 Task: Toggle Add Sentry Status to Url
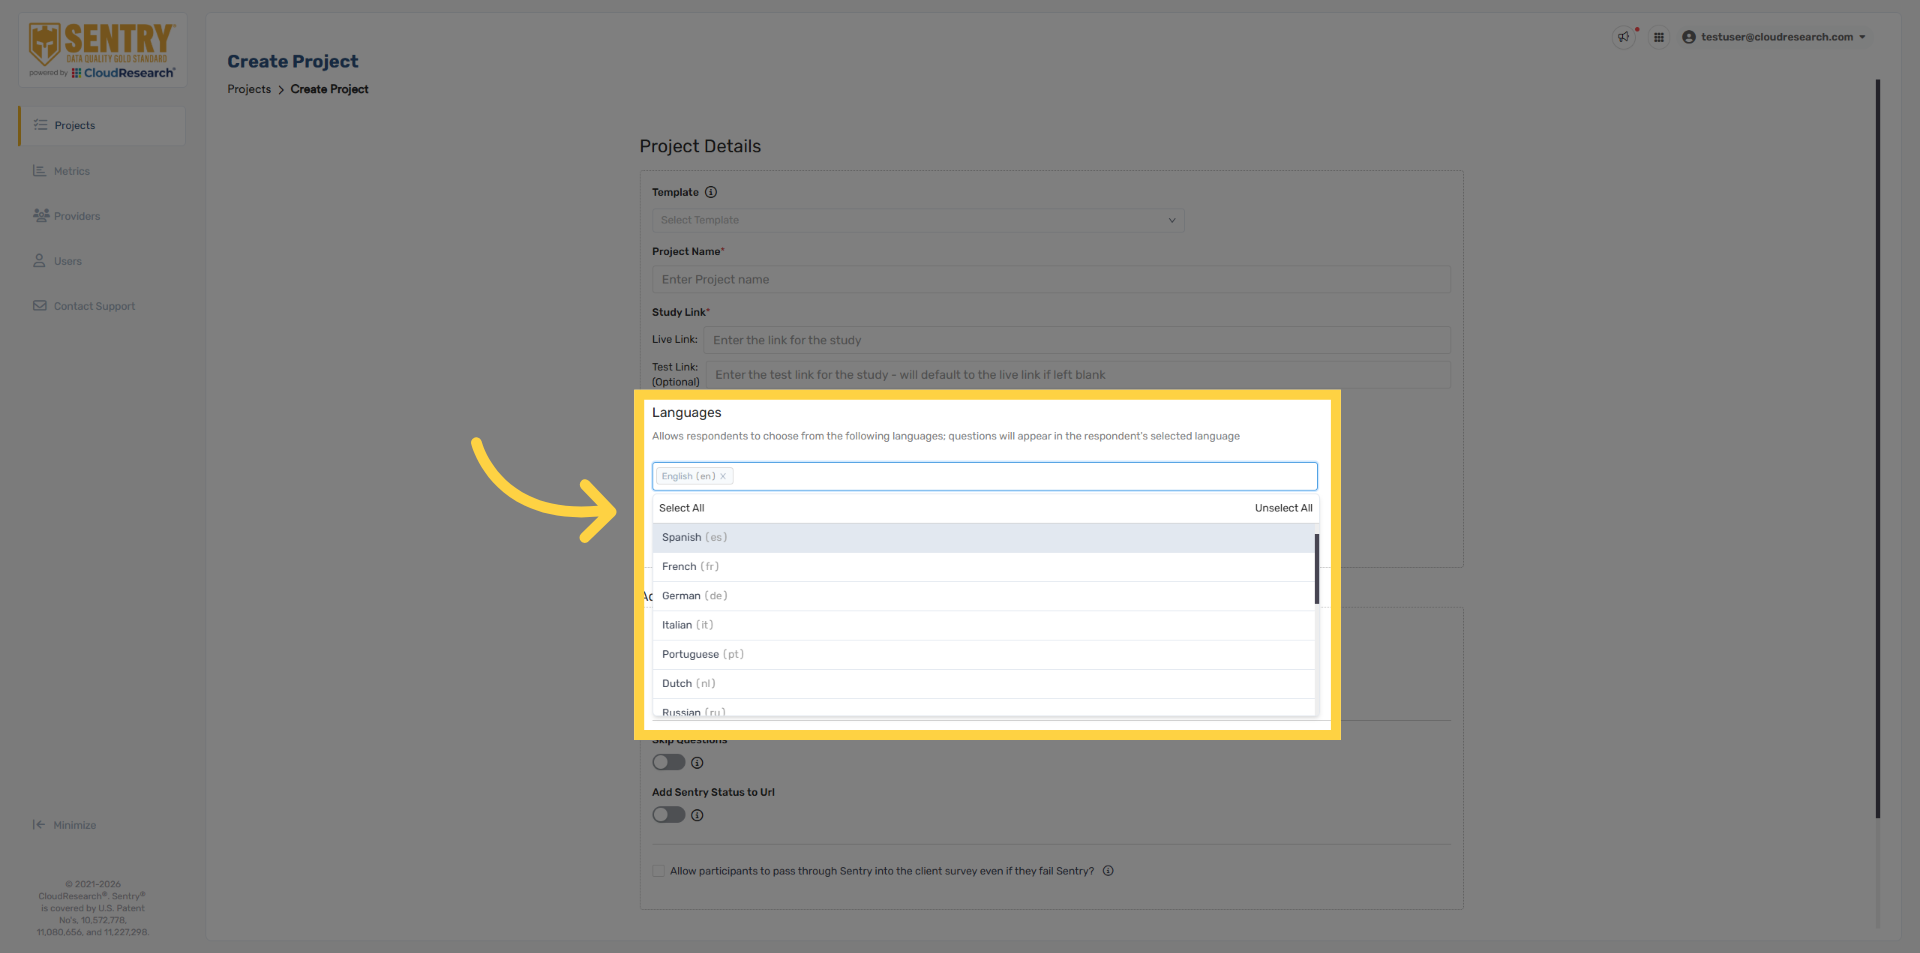coord(668,815)
